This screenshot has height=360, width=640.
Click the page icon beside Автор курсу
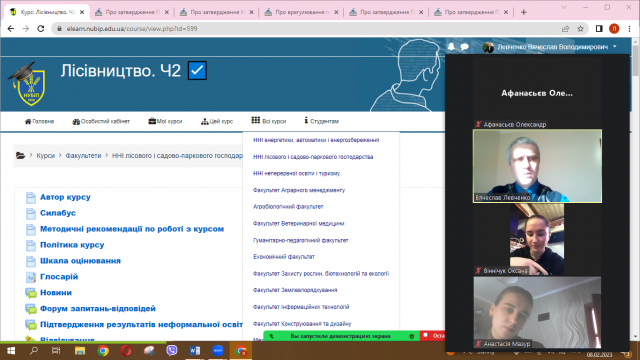pos(31,198)
